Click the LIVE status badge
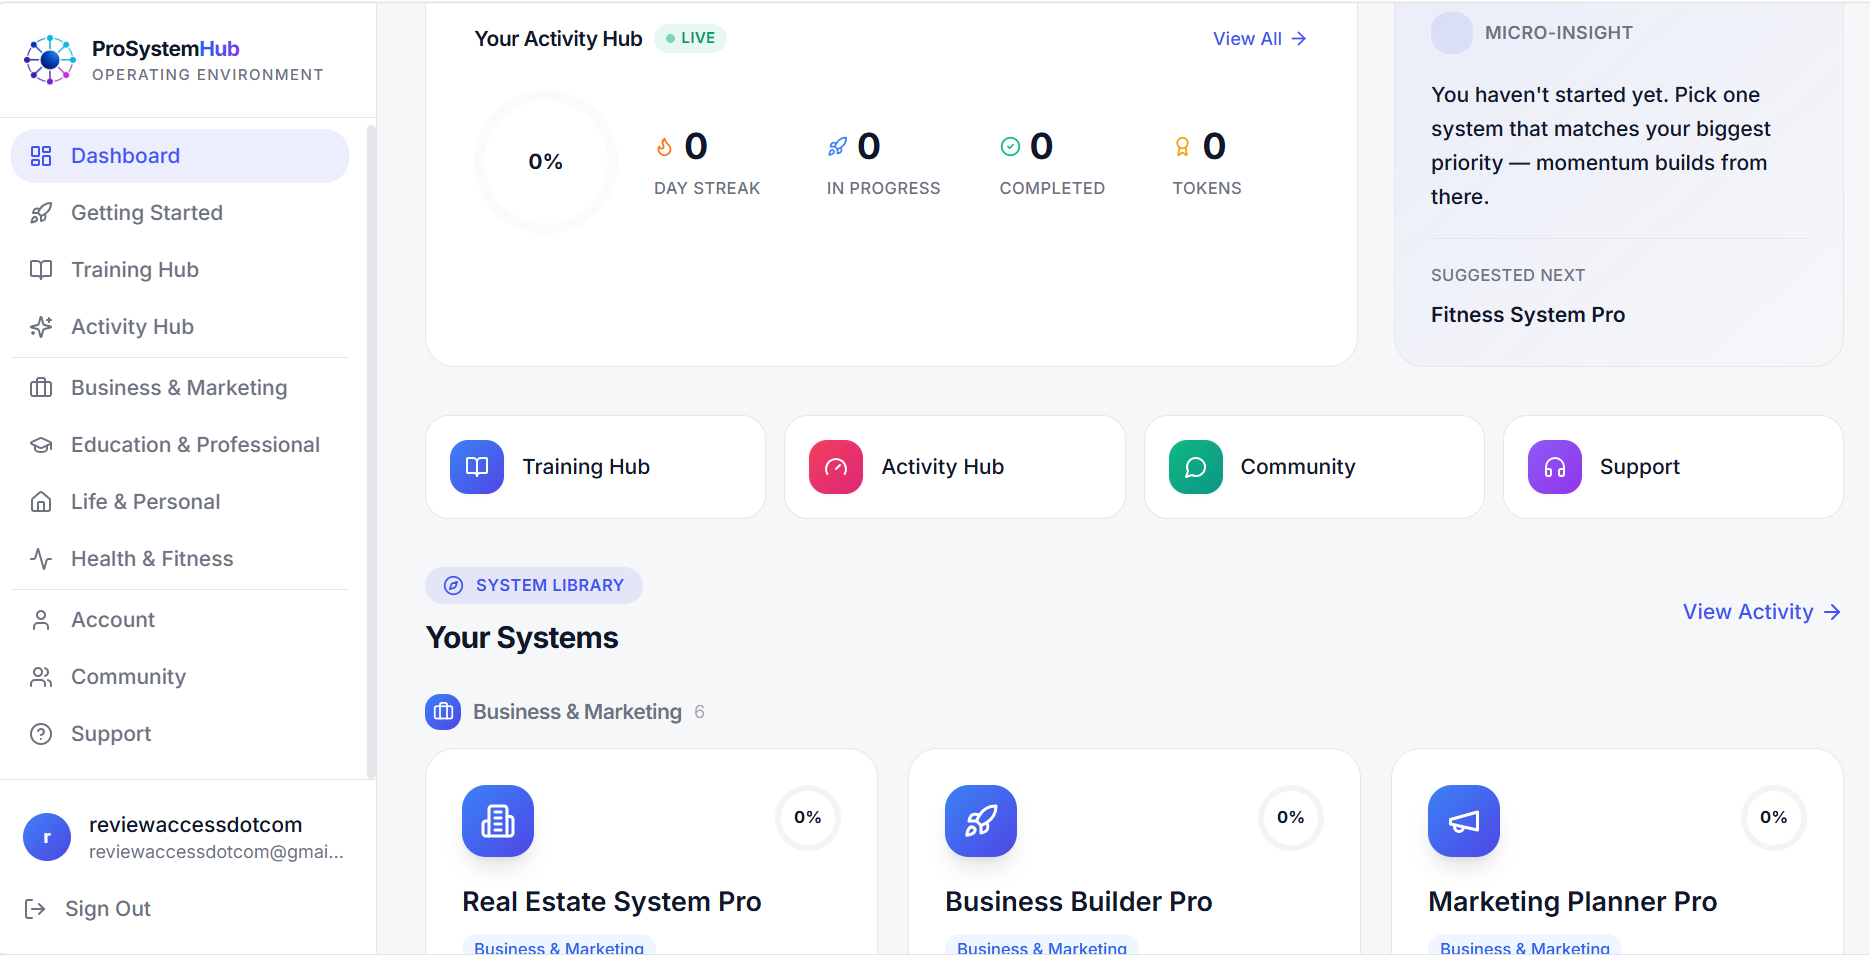This screenshot has height=955, width=1870. pos(690,38)
